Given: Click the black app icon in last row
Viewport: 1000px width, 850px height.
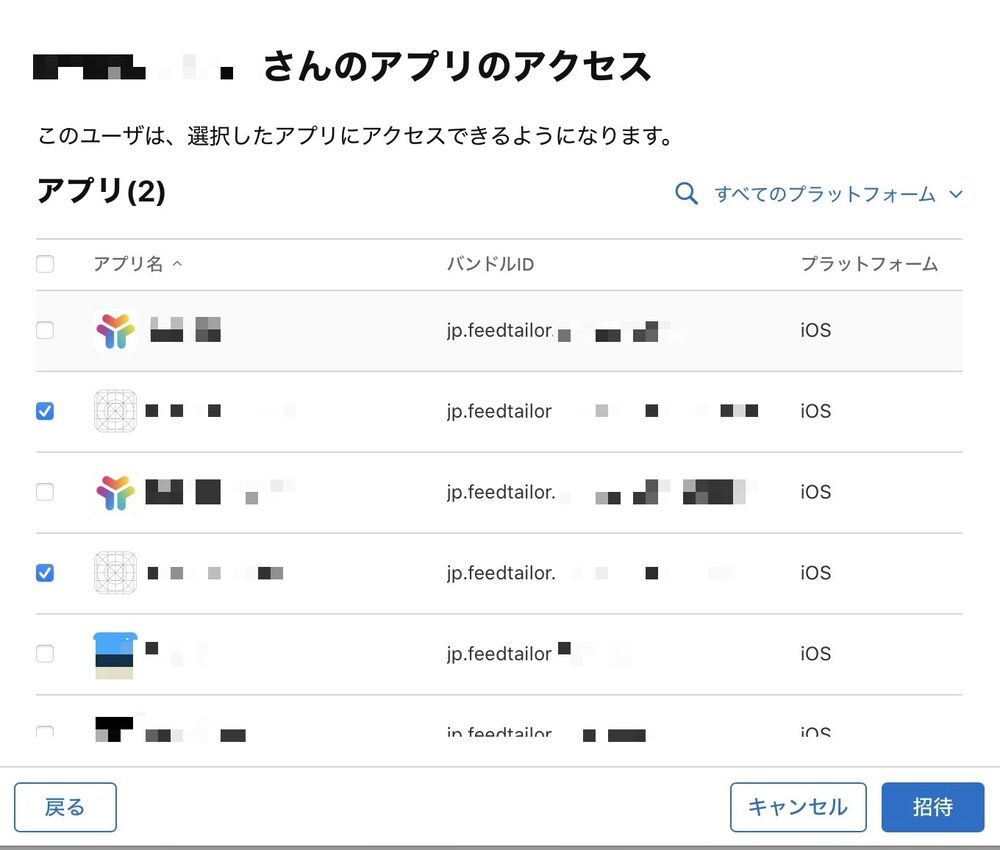Looking at the screenshot, I should (114, 728).
